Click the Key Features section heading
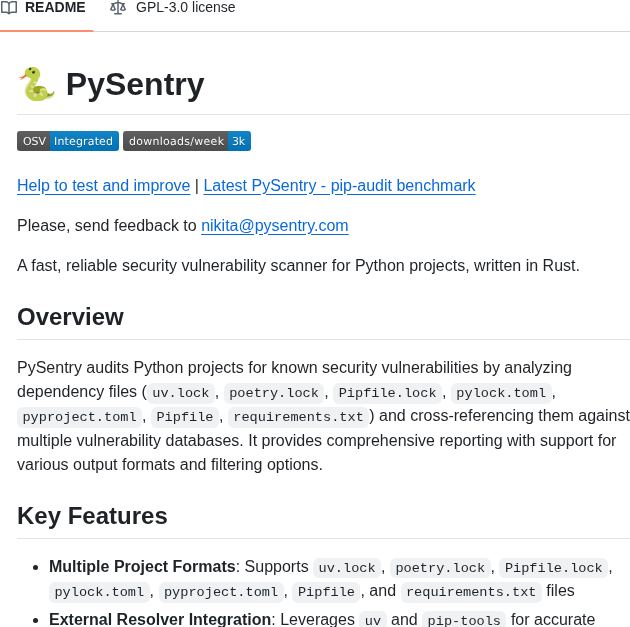The width and height of the screenshot is (630, 627). [92, 516]
